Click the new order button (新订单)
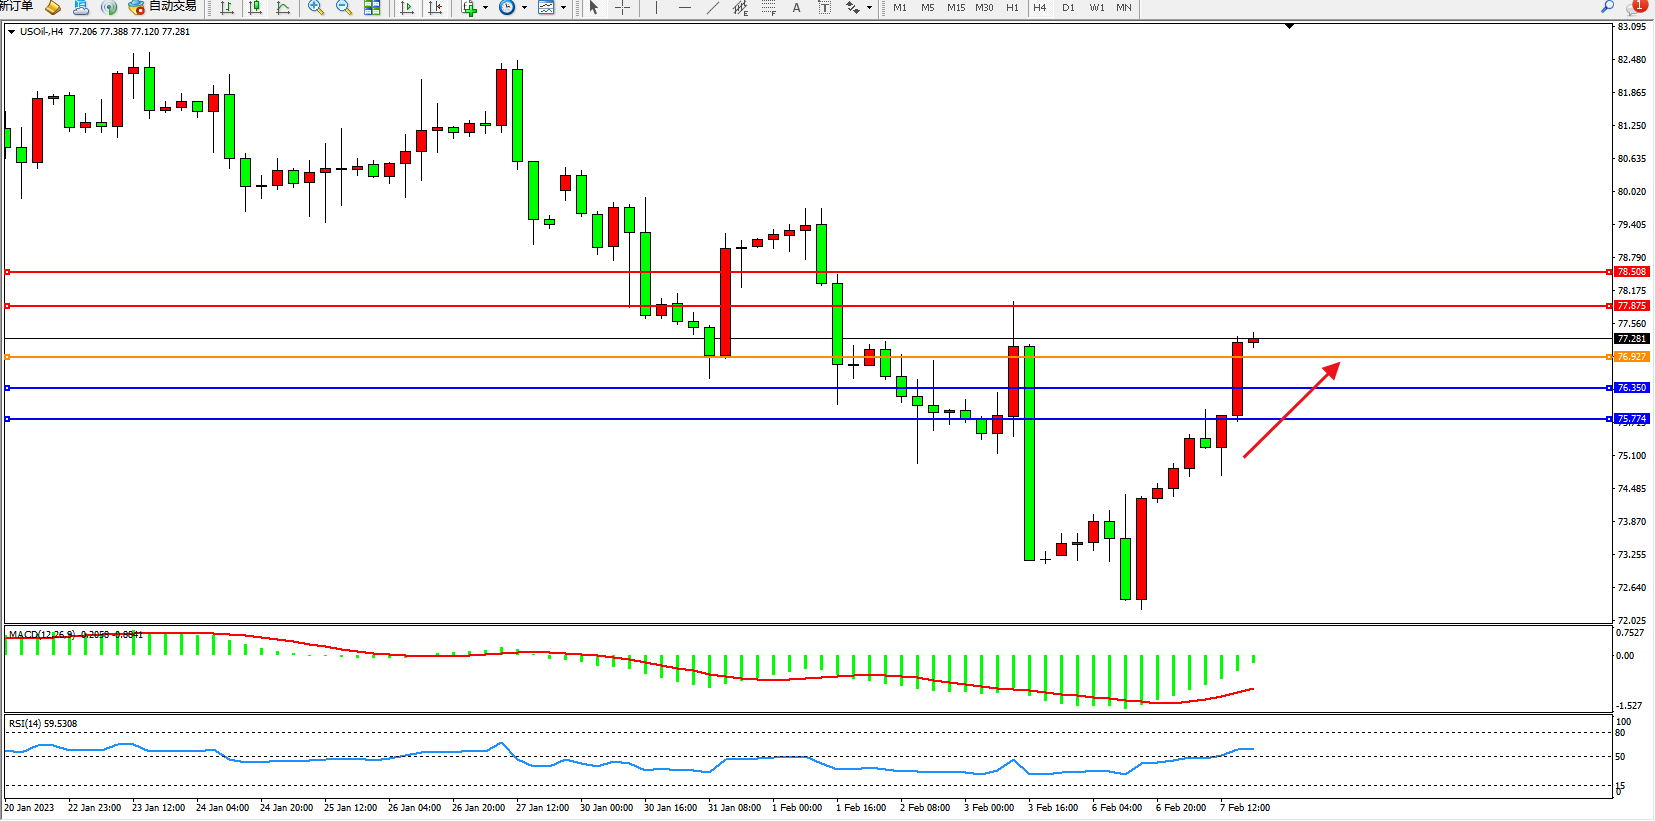The image size is (1655, 821). point(16,7)
